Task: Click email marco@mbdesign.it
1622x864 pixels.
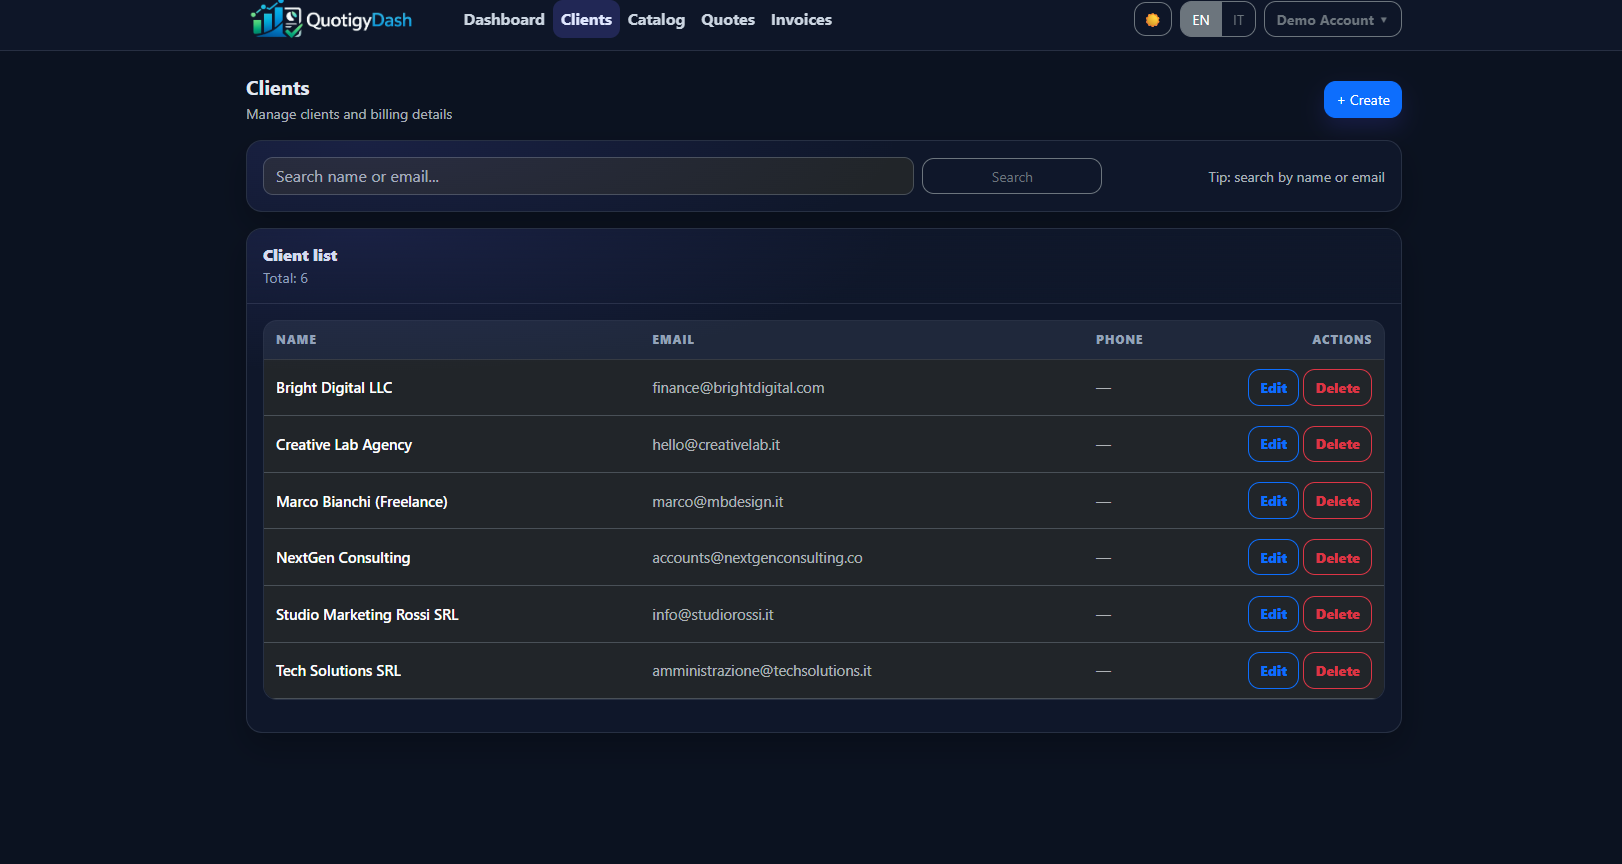Action: coord(718,502)
